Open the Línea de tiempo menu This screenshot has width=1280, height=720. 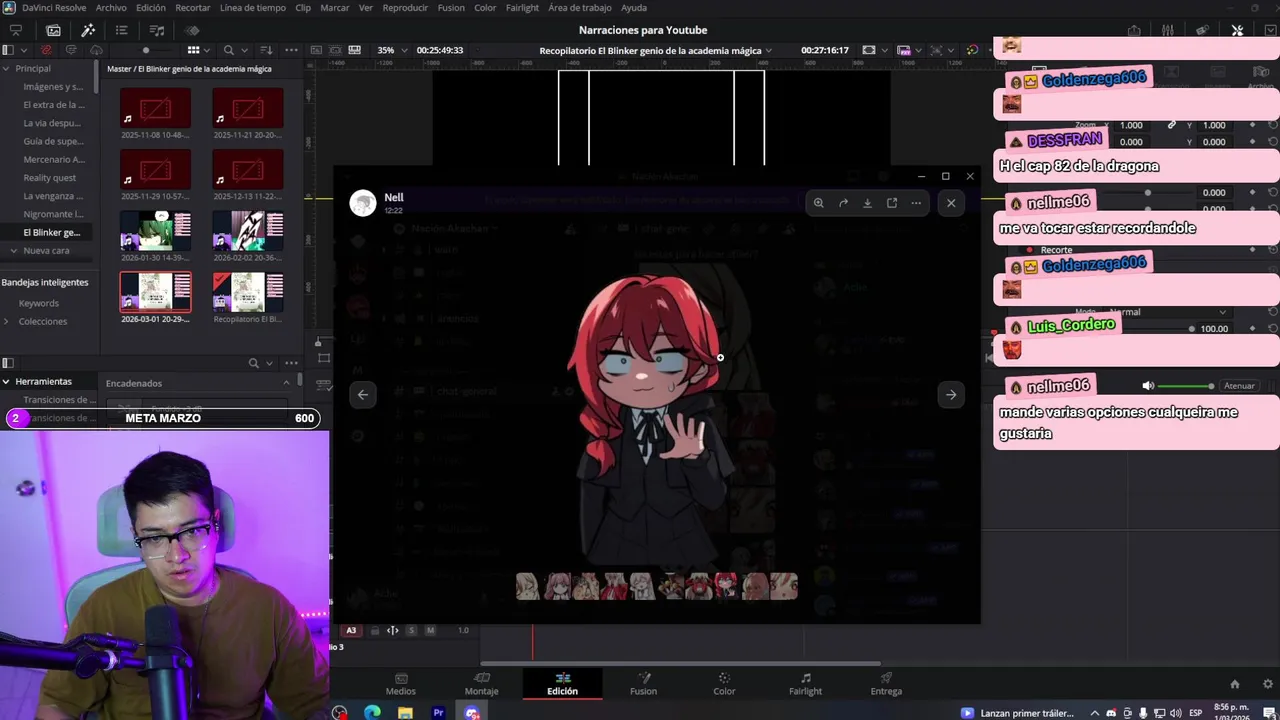pos(252,8)
